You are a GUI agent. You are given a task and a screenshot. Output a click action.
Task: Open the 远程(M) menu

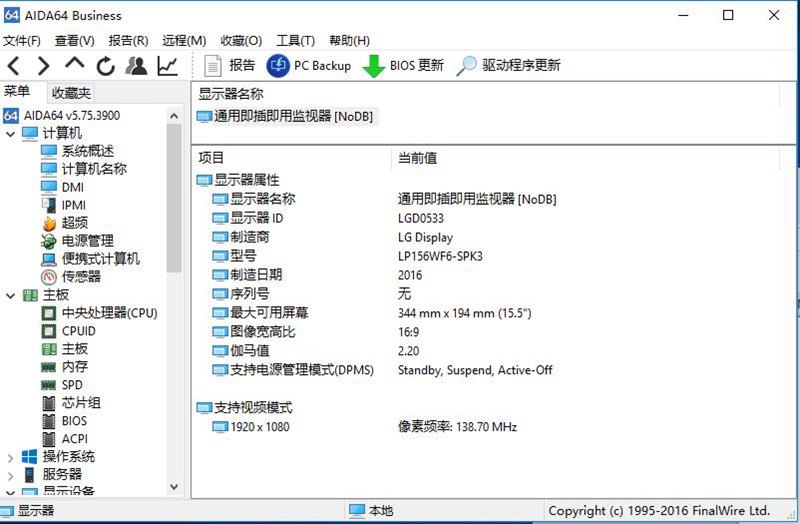[x=184, y=40]
